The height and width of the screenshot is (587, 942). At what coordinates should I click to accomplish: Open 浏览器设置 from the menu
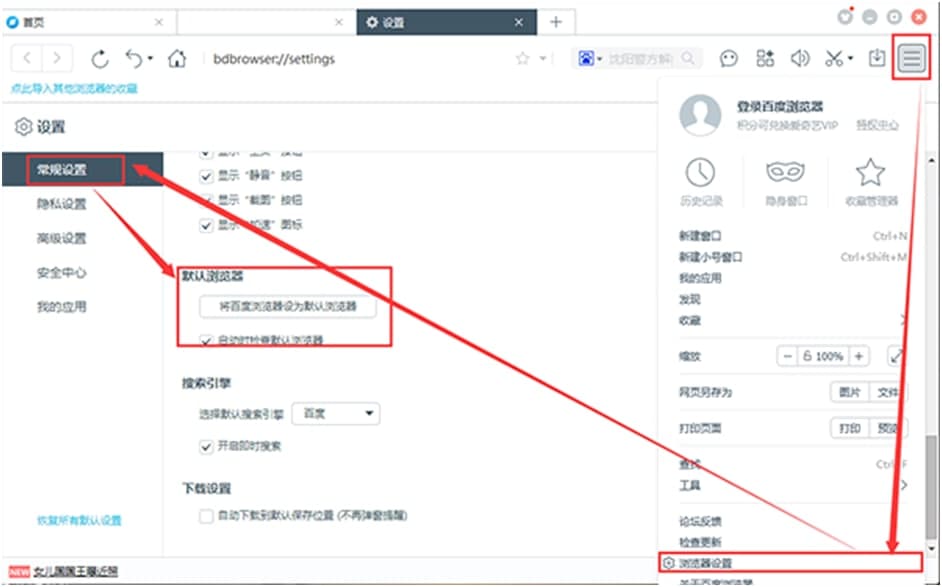[x=790, y=563]
